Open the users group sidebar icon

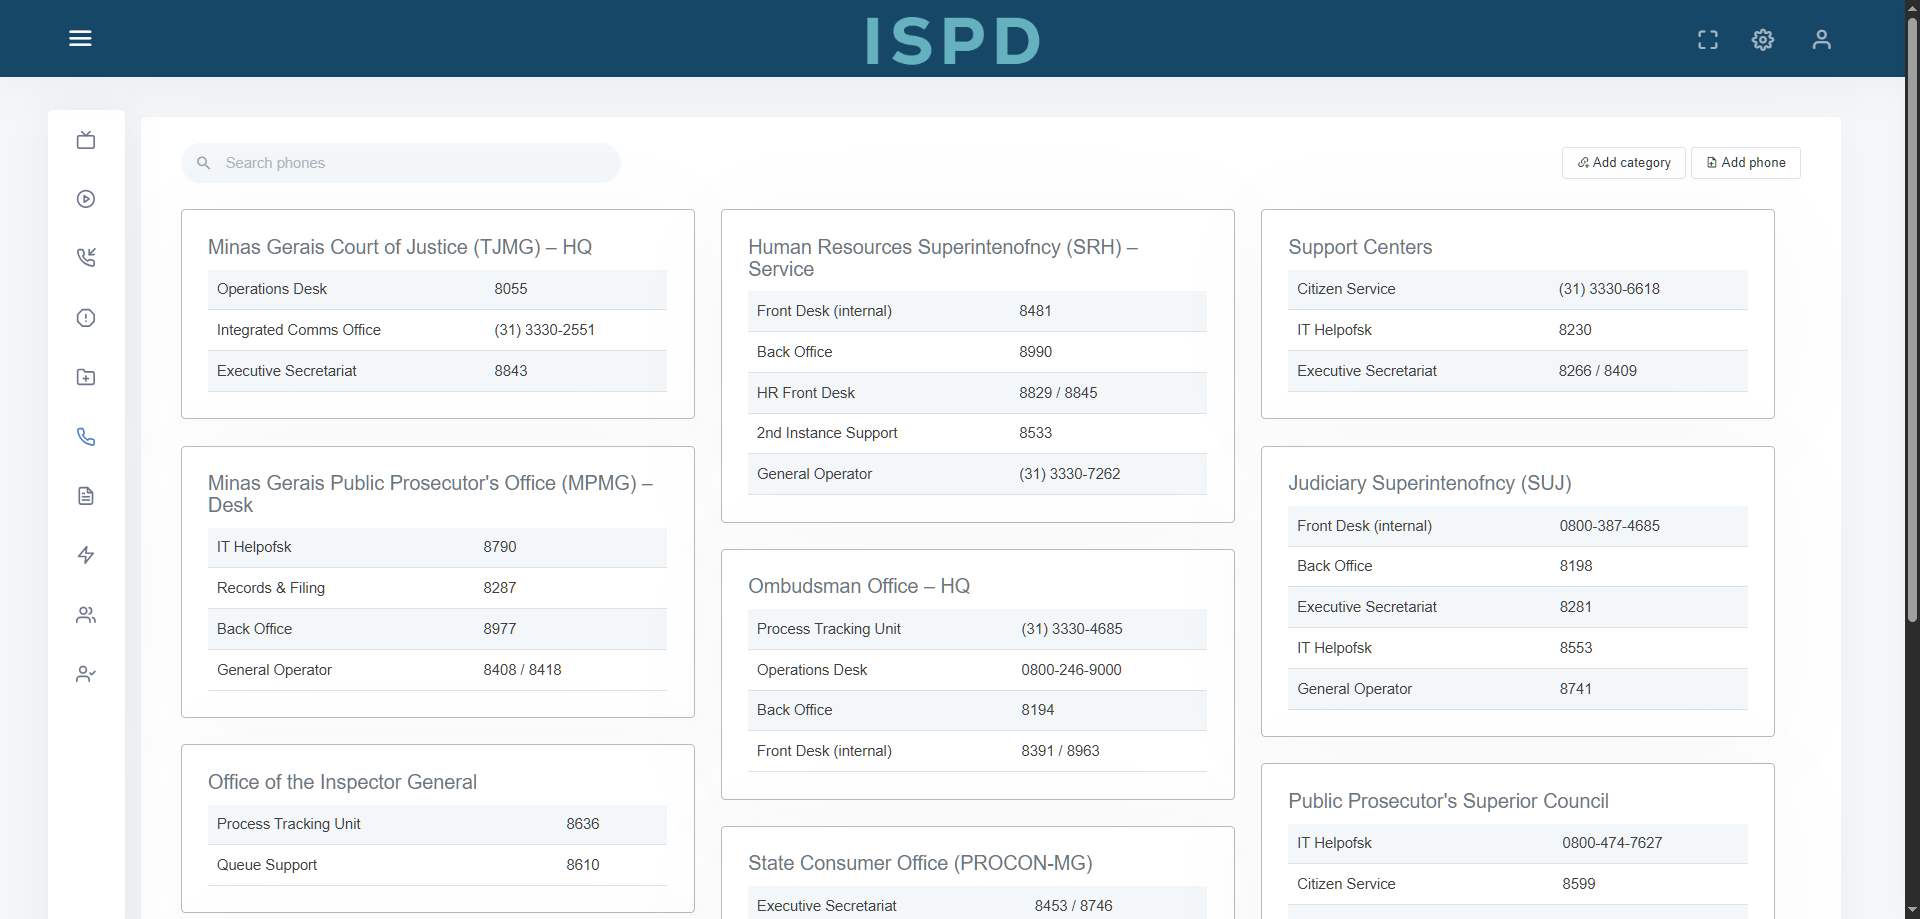point(86,615)
